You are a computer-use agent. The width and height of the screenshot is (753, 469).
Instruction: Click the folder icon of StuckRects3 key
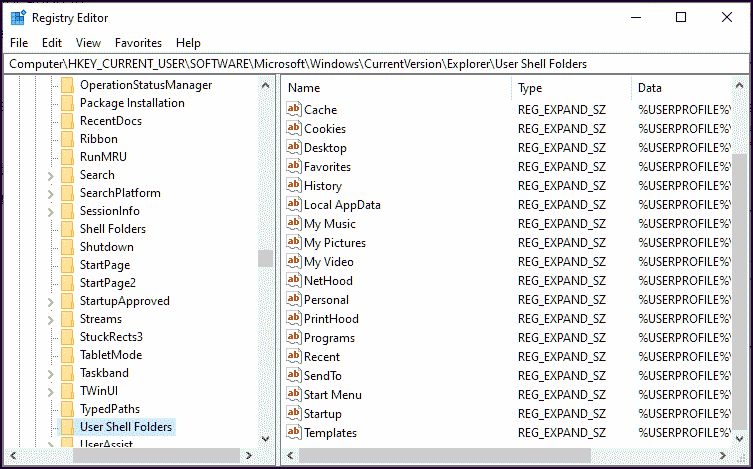(67, 337)
